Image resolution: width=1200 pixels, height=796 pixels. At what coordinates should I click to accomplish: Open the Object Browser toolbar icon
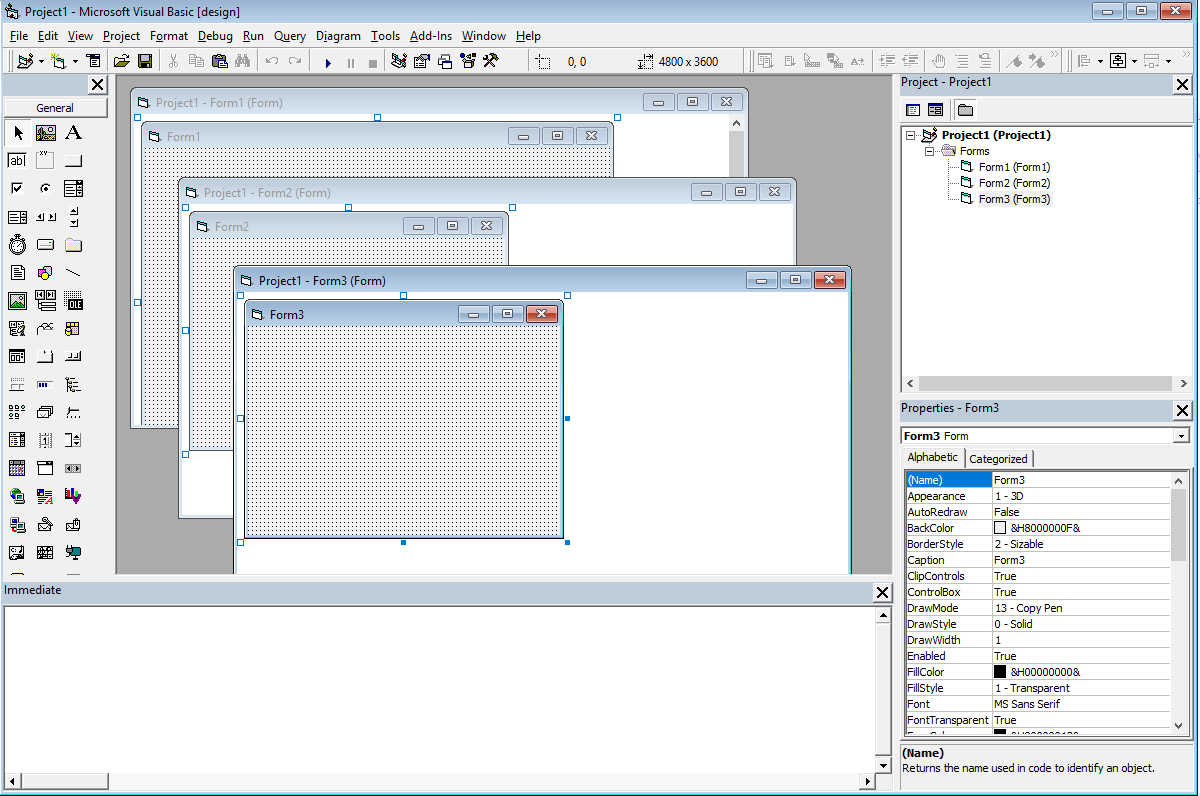tap(467, 62)
